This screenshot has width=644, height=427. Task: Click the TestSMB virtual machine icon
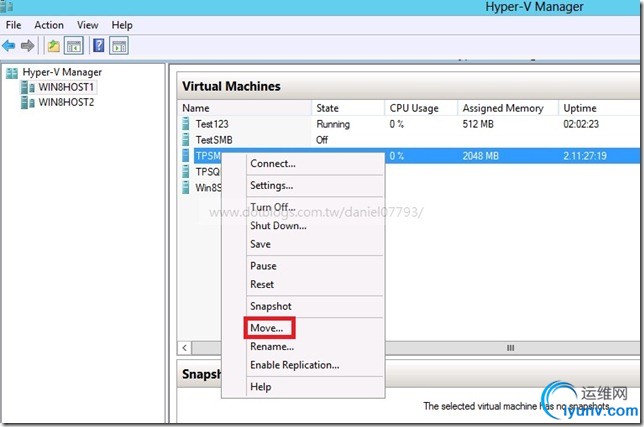tap(186, 140)
